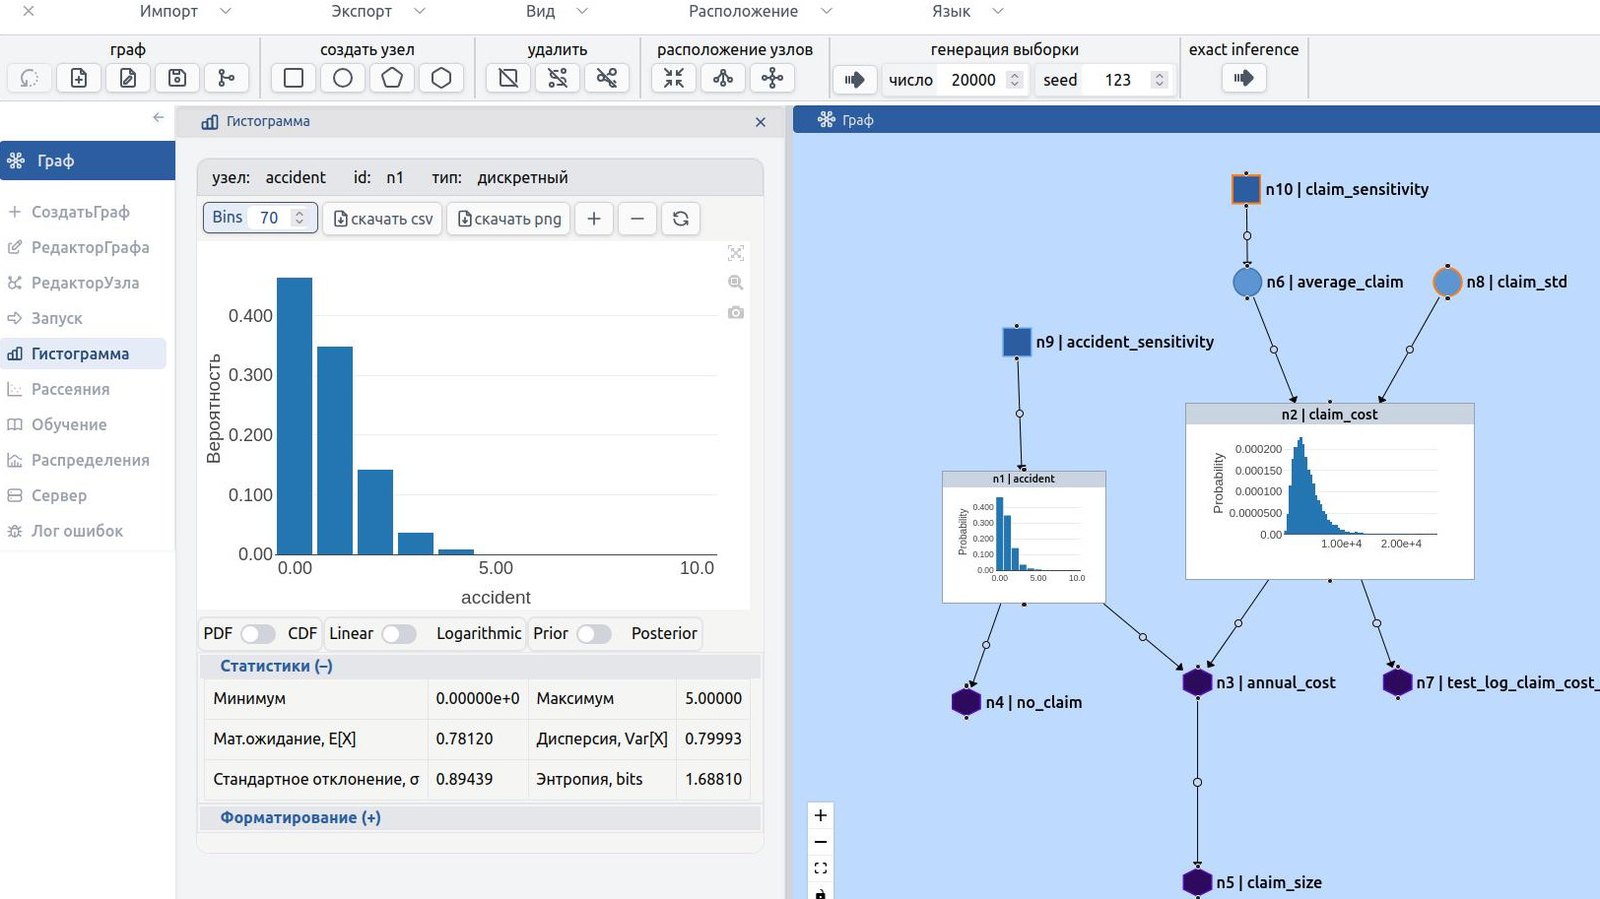Open Рассеяния in the sidebar
Image resolution: width=1600 pixels, height=899 pixels.
[70, 389]
